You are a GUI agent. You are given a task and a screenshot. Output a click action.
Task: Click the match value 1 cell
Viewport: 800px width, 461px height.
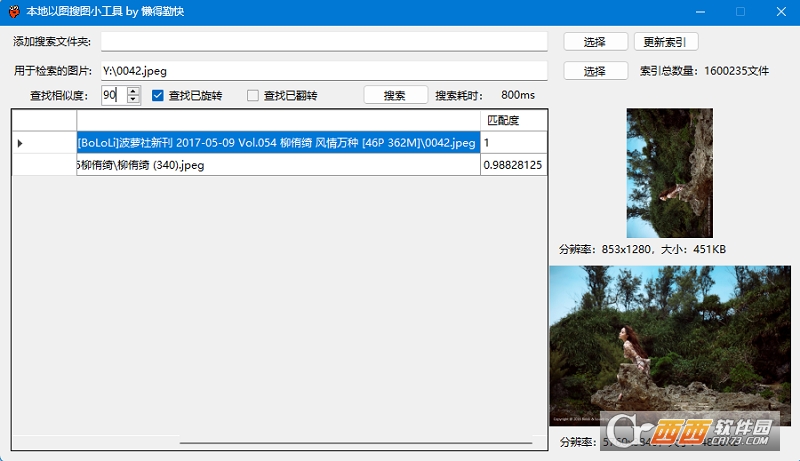coord(513,143)
